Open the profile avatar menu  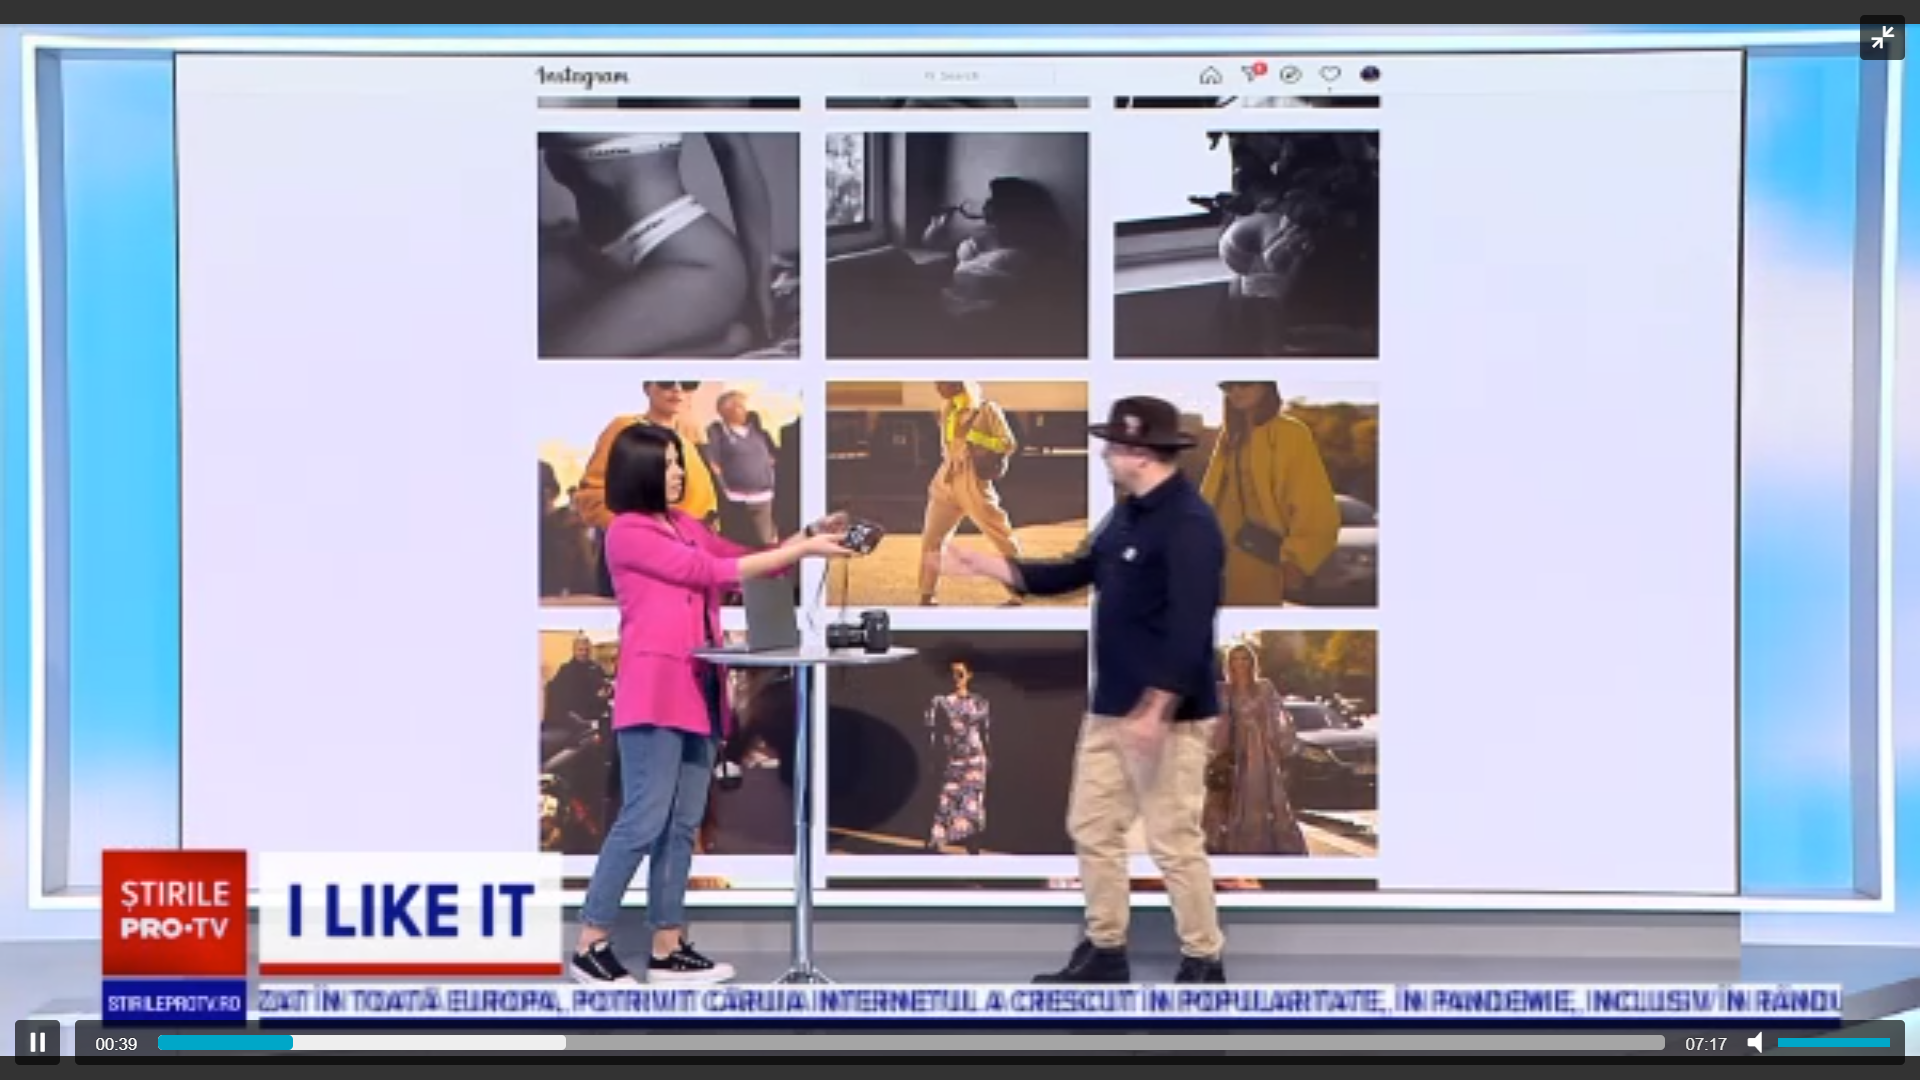click(1370, 74)
